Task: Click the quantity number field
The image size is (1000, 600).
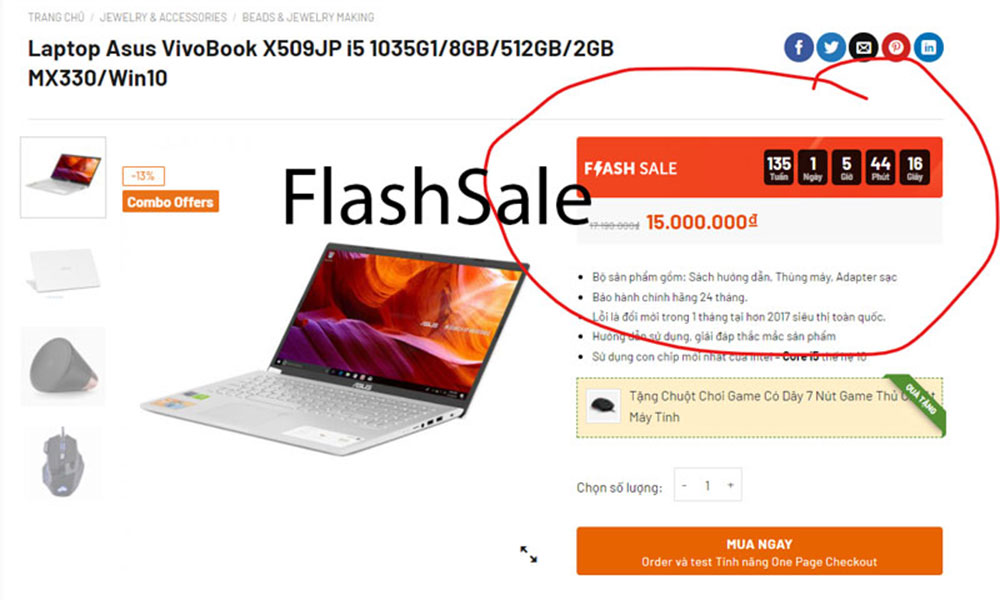Action: pyautogui.click(x=707, y=485)
